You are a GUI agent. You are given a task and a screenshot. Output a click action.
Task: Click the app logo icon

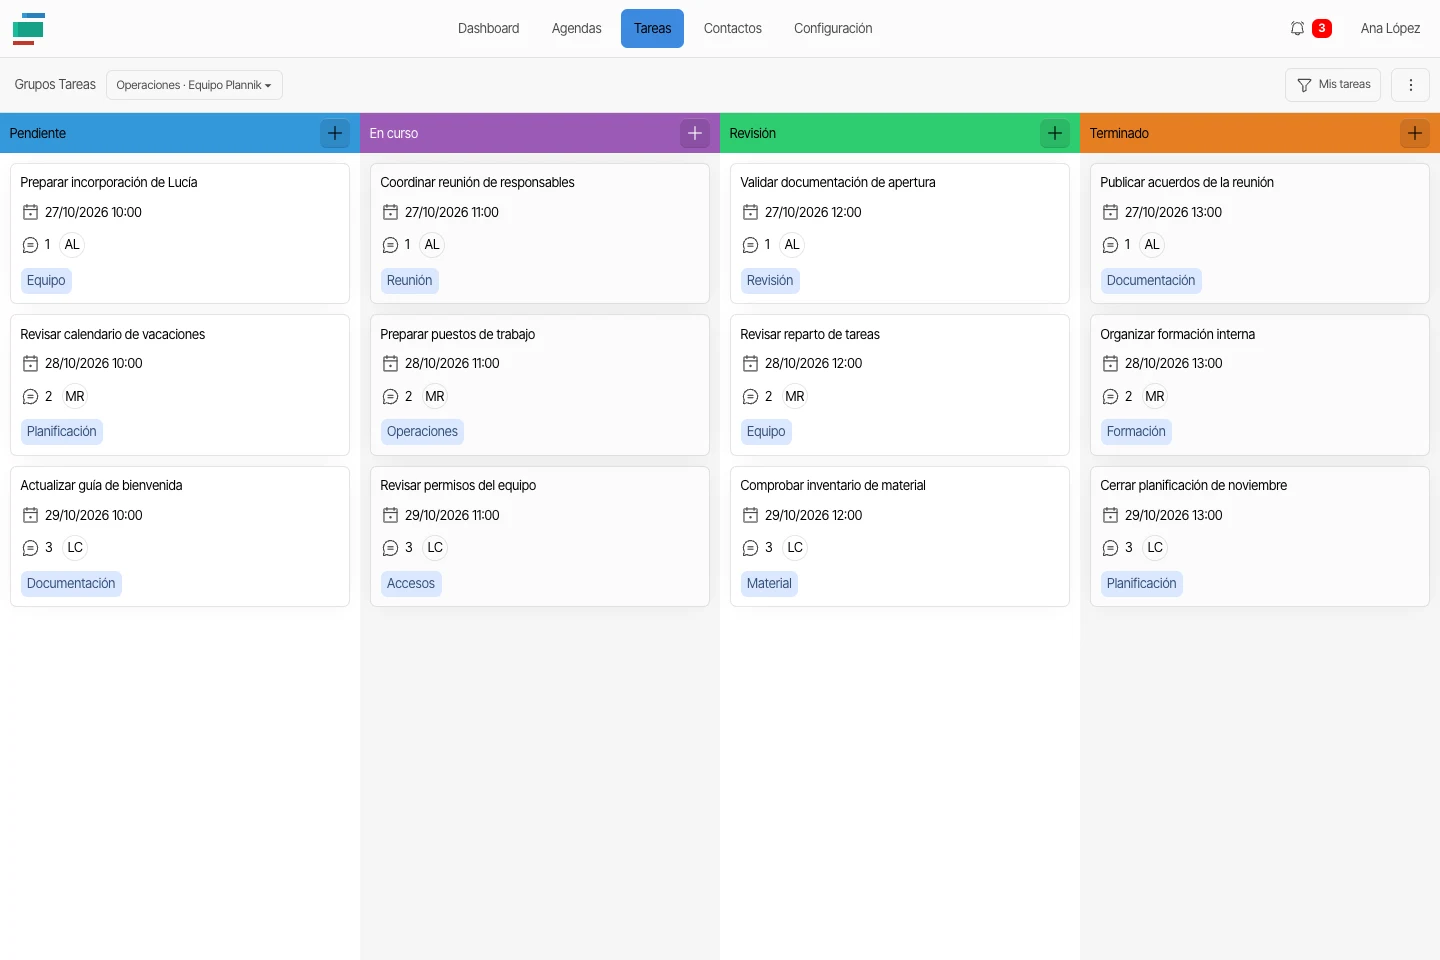pyautogui.click(x=28, y=29)
